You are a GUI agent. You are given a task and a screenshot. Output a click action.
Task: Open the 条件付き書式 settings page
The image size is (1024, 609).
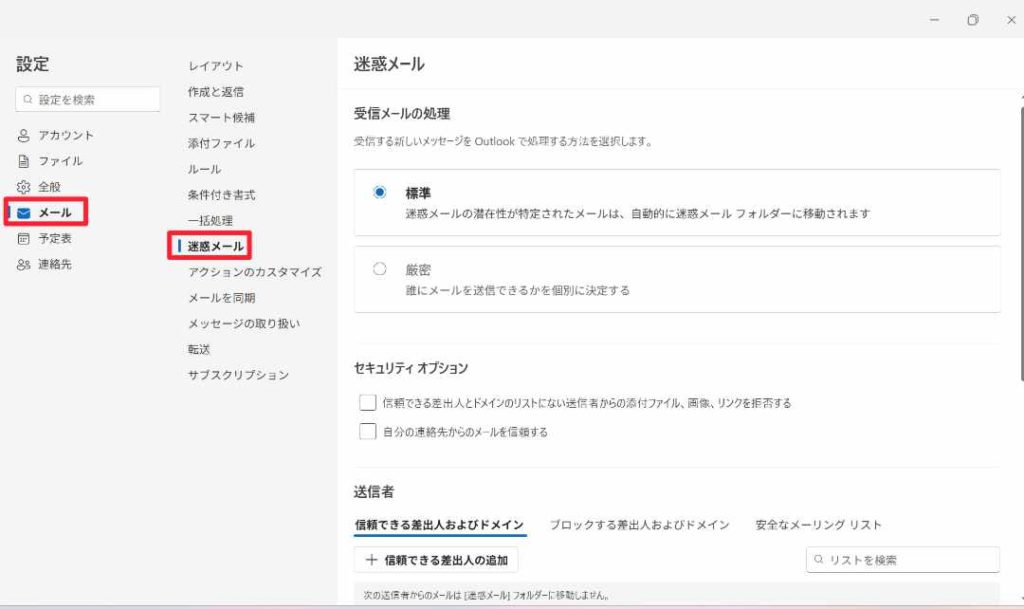point(222,195)
